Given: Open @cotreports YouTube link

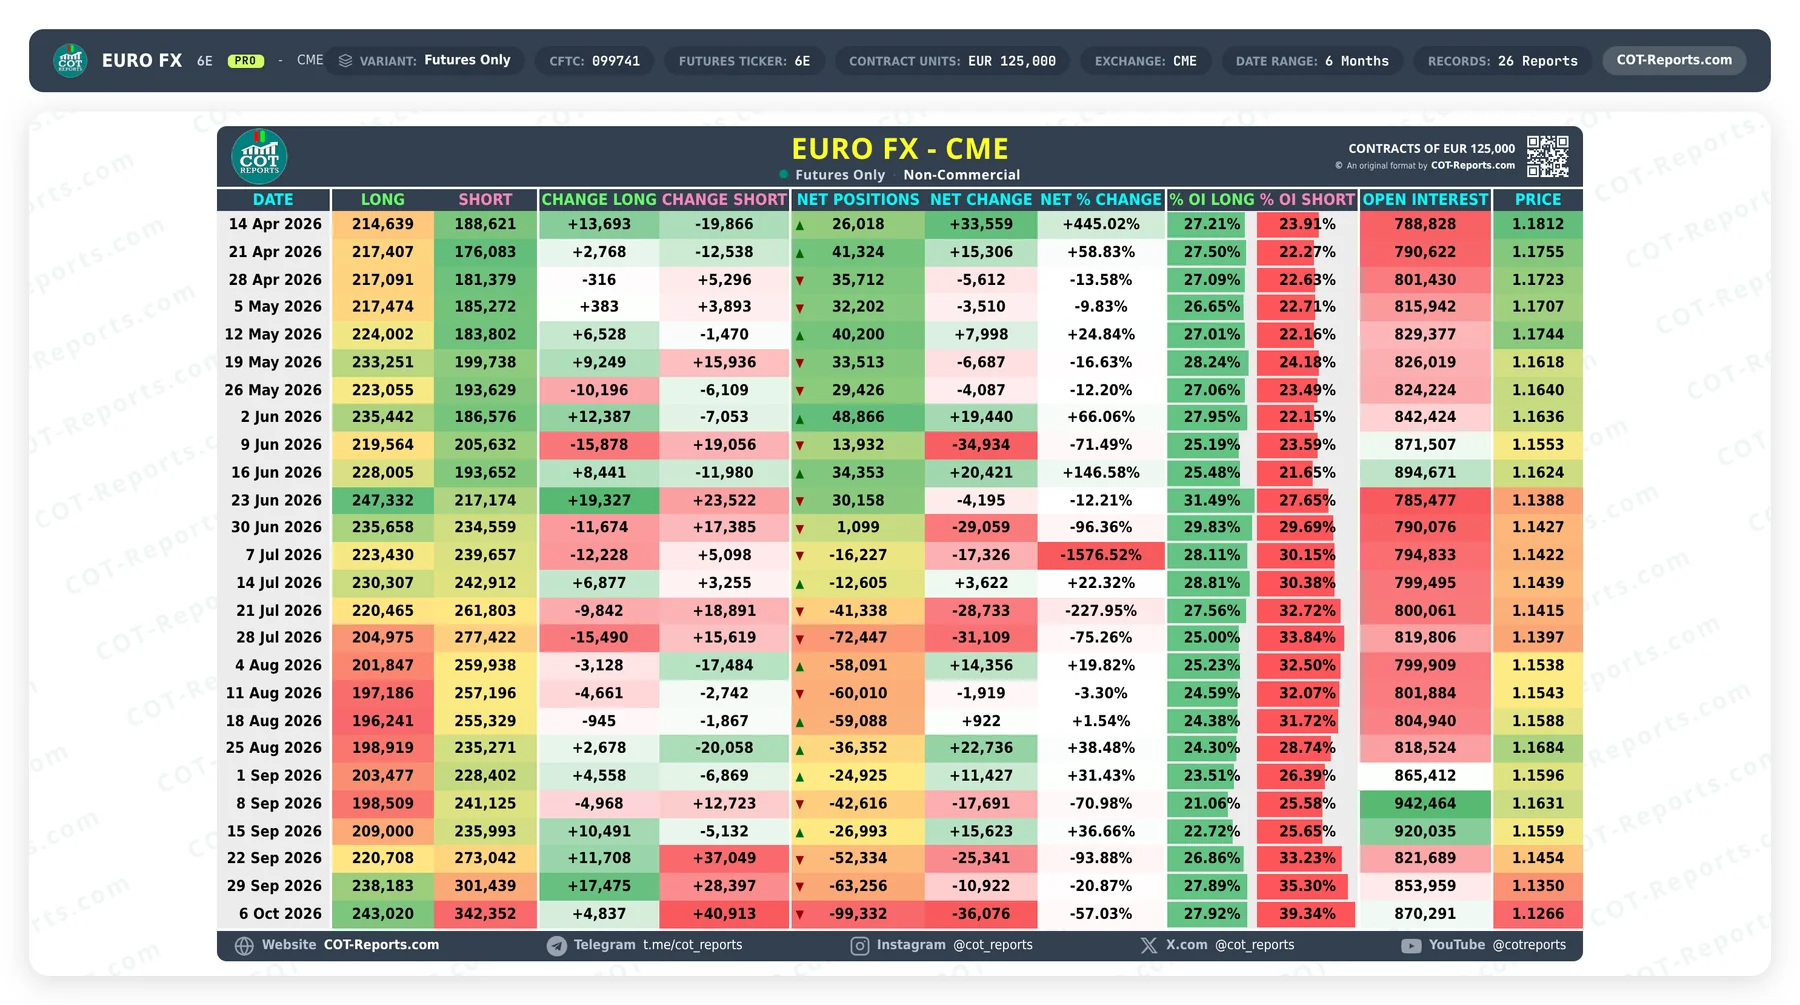Looking at the screenshot, I should coord(1529,945).
